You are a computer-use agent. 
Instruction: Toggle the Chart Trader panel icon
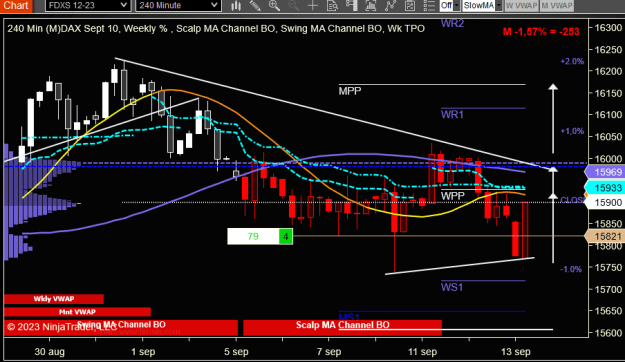[x=351, y=6]
